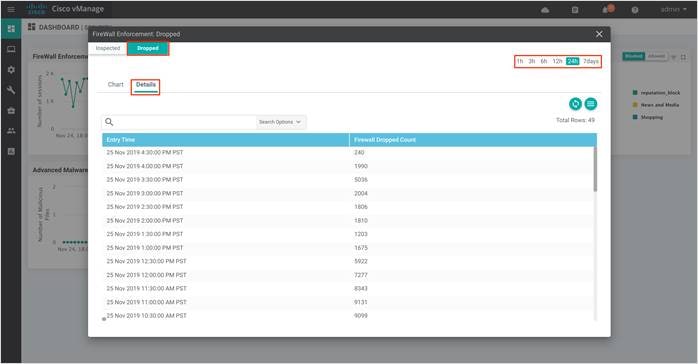Open the tasks clipboard icon in top bar
Screen dimensions: 698x364
point(575,10)
